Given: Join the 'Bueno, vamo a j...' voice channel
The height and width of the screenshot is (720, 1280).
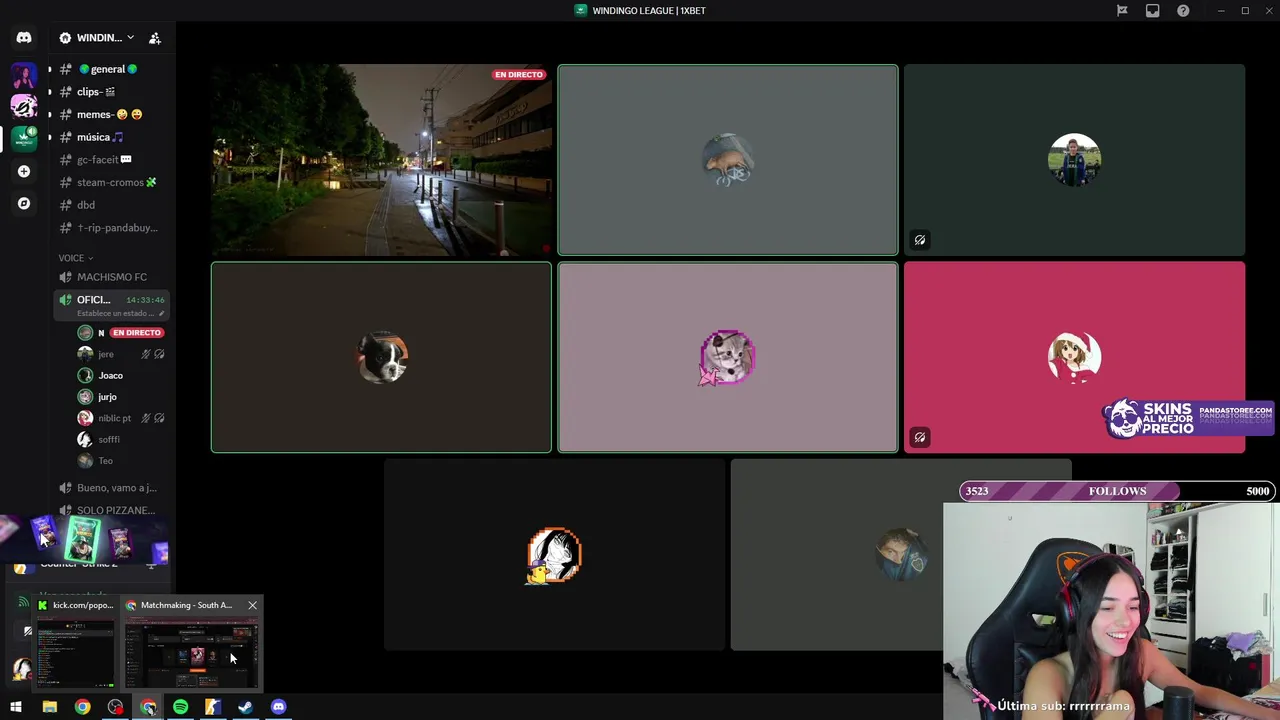Looking at the screenshot, I should pos(111,488).
